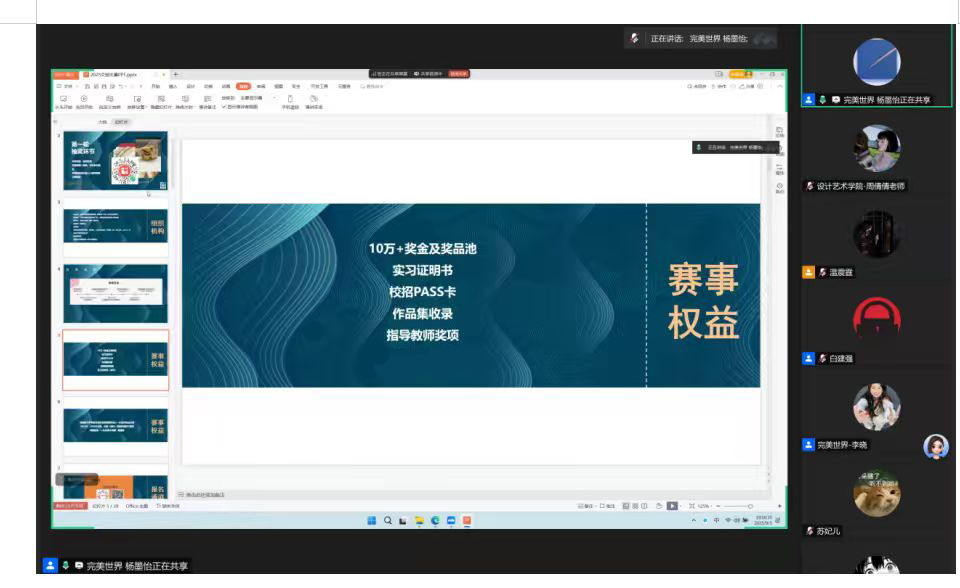
Task: Toggle the display presenter view checkbox
Action: coord(224,106)
